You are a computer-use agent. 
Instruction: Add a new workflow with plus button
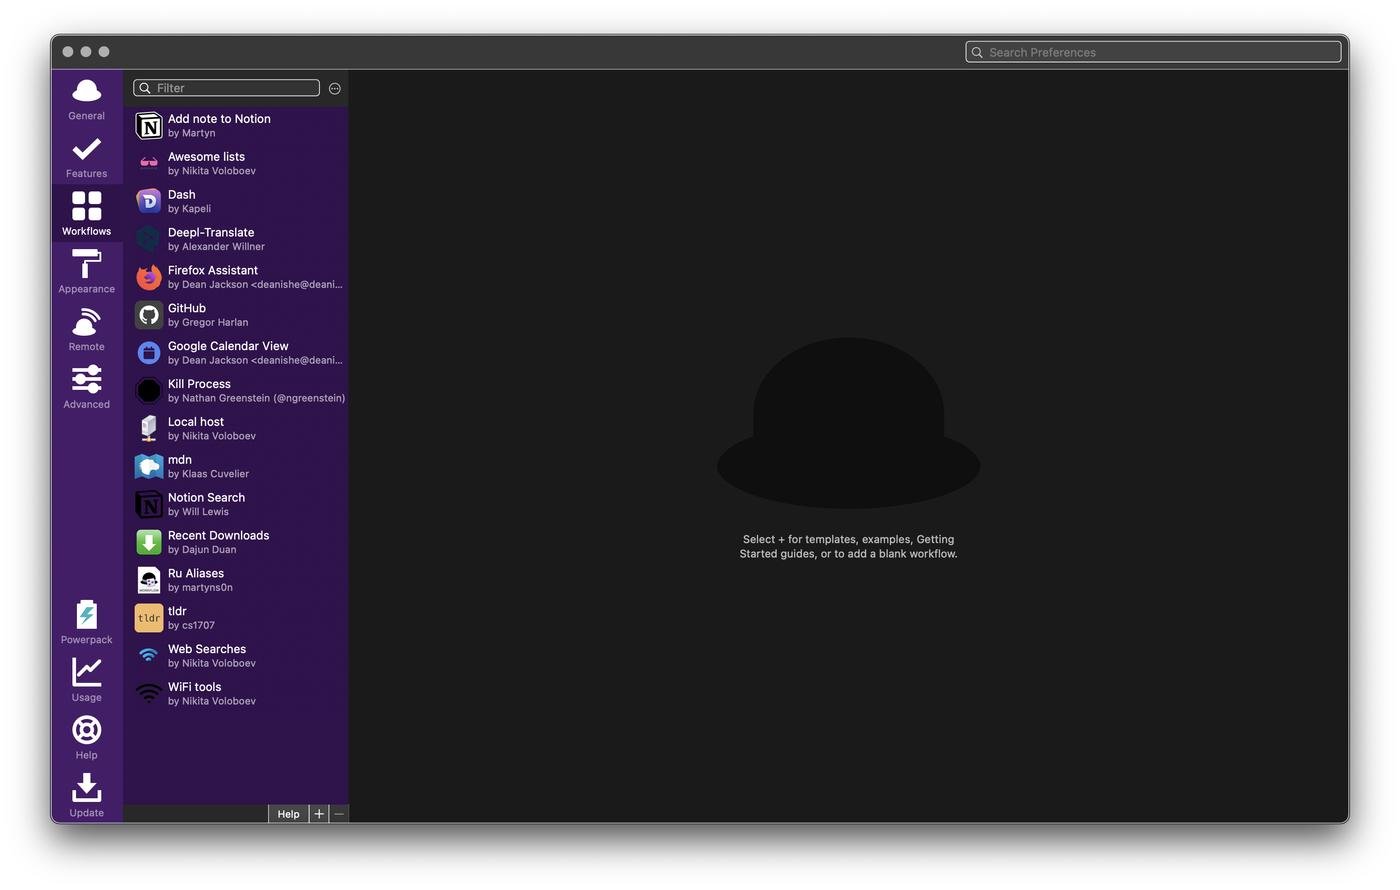(319, 814)
